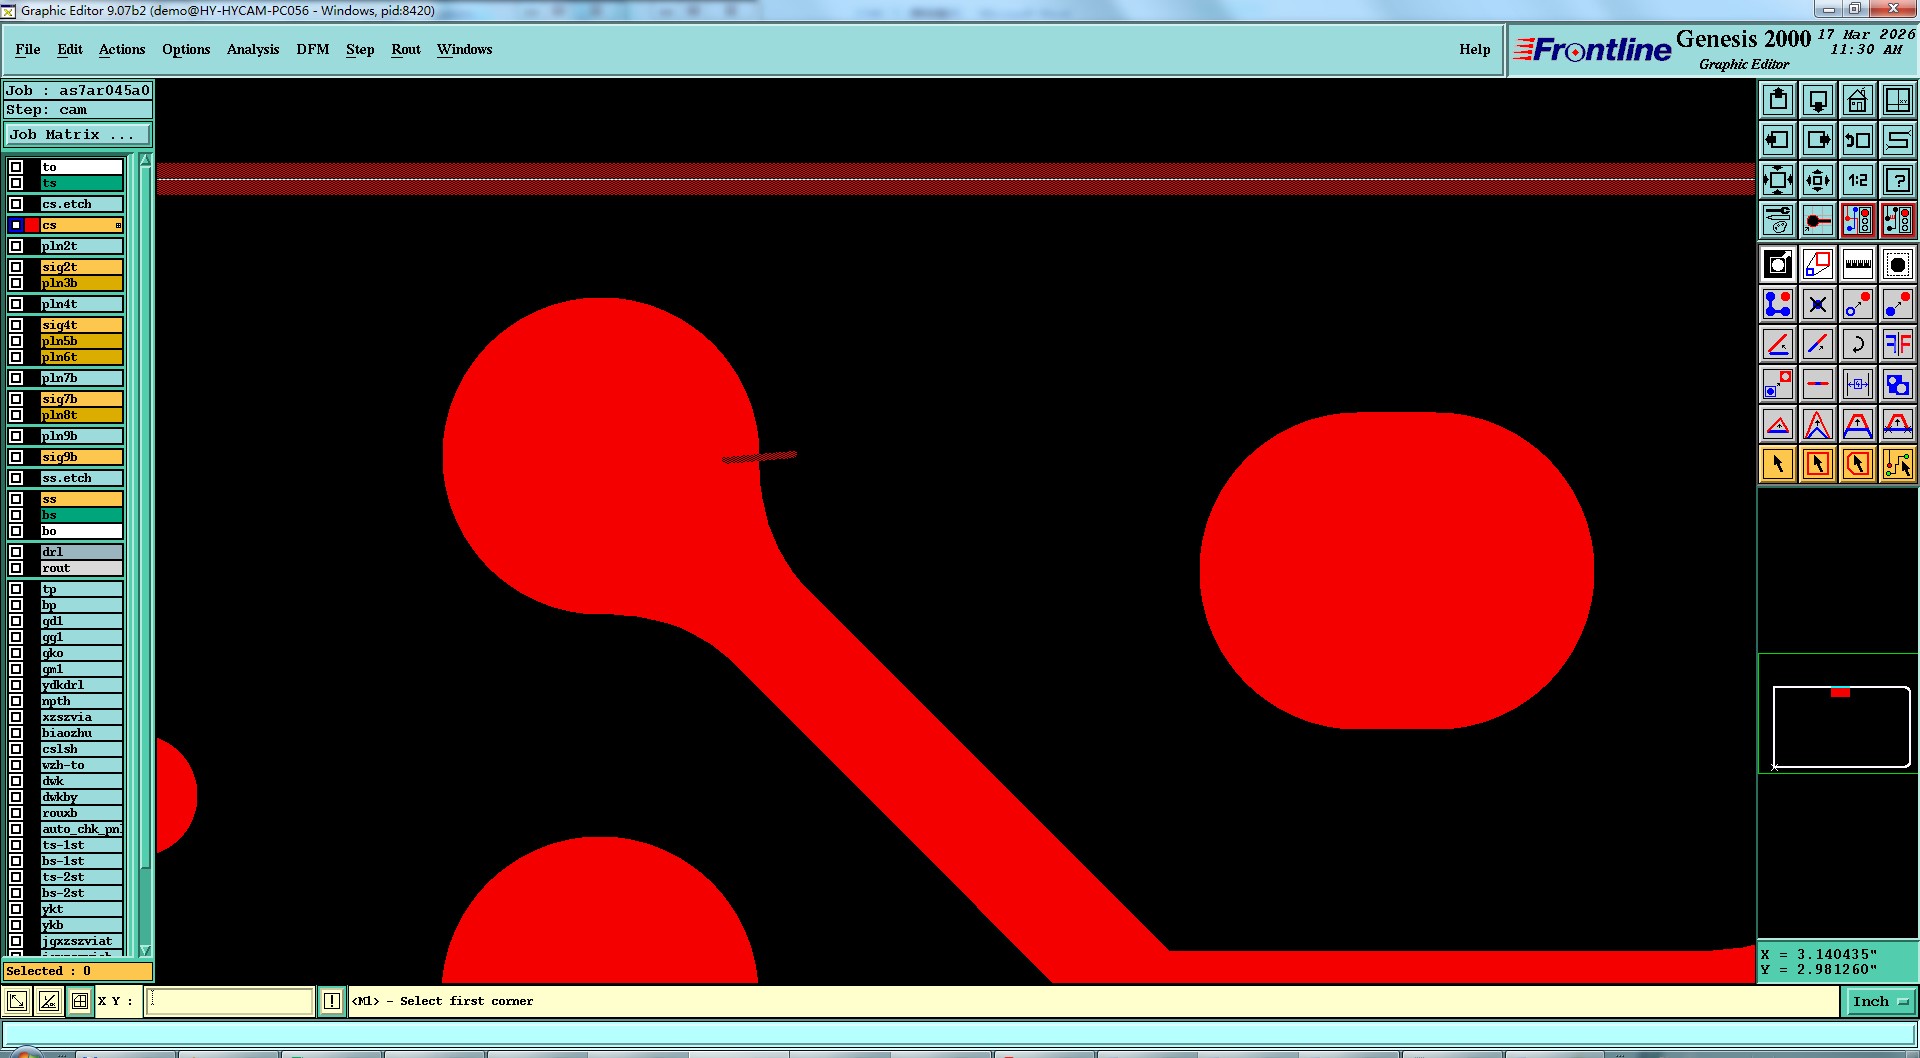1920x1058 pixels.
Task: Toggle the checkbox for layer sig2t
Action: [16, 267]
